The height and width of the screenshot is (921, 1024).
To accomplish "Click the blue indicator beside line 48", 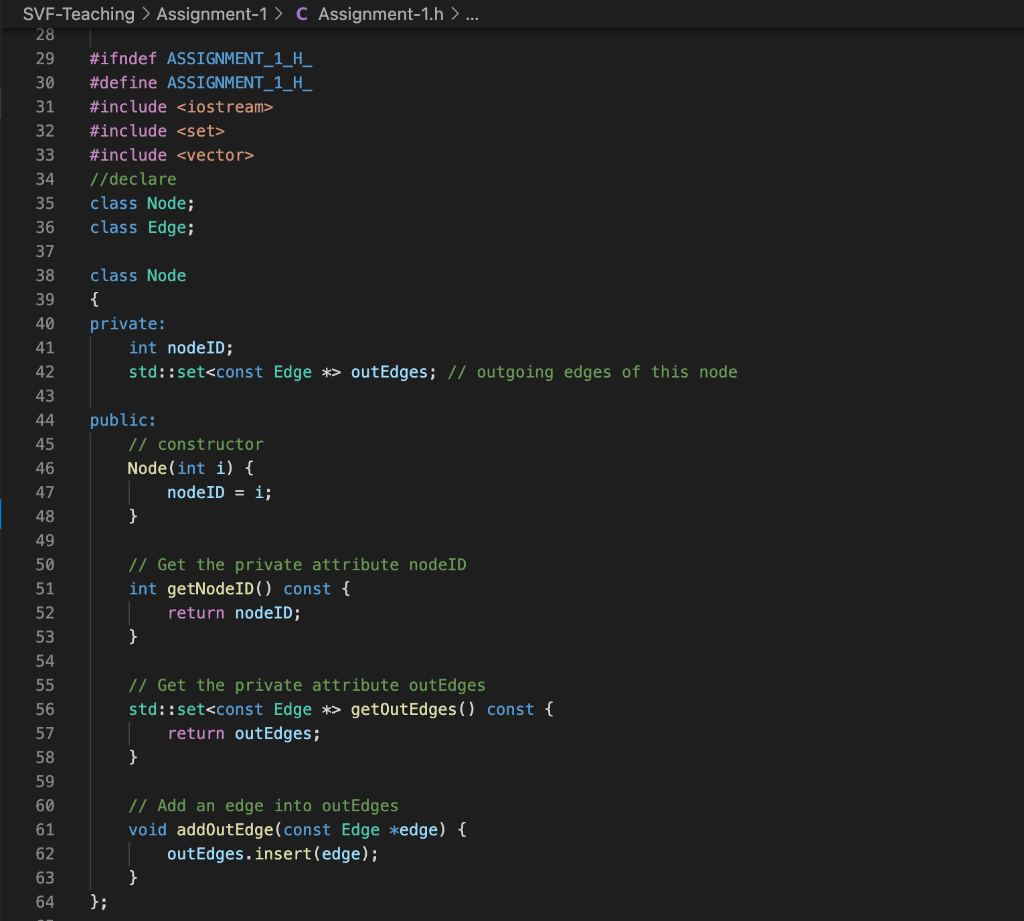I will pyautogui.click(x=3, y=516).
